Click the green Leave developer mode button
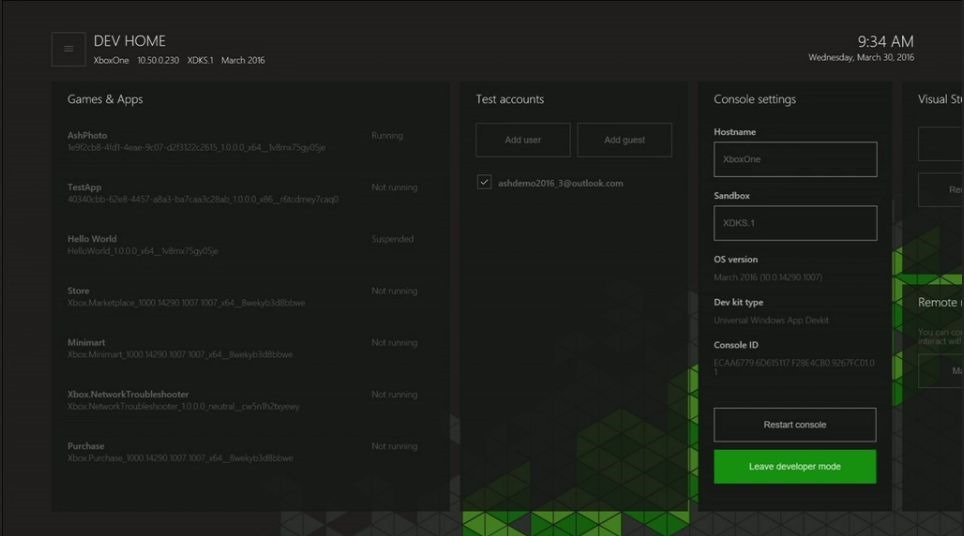 (x=795, y=467)
